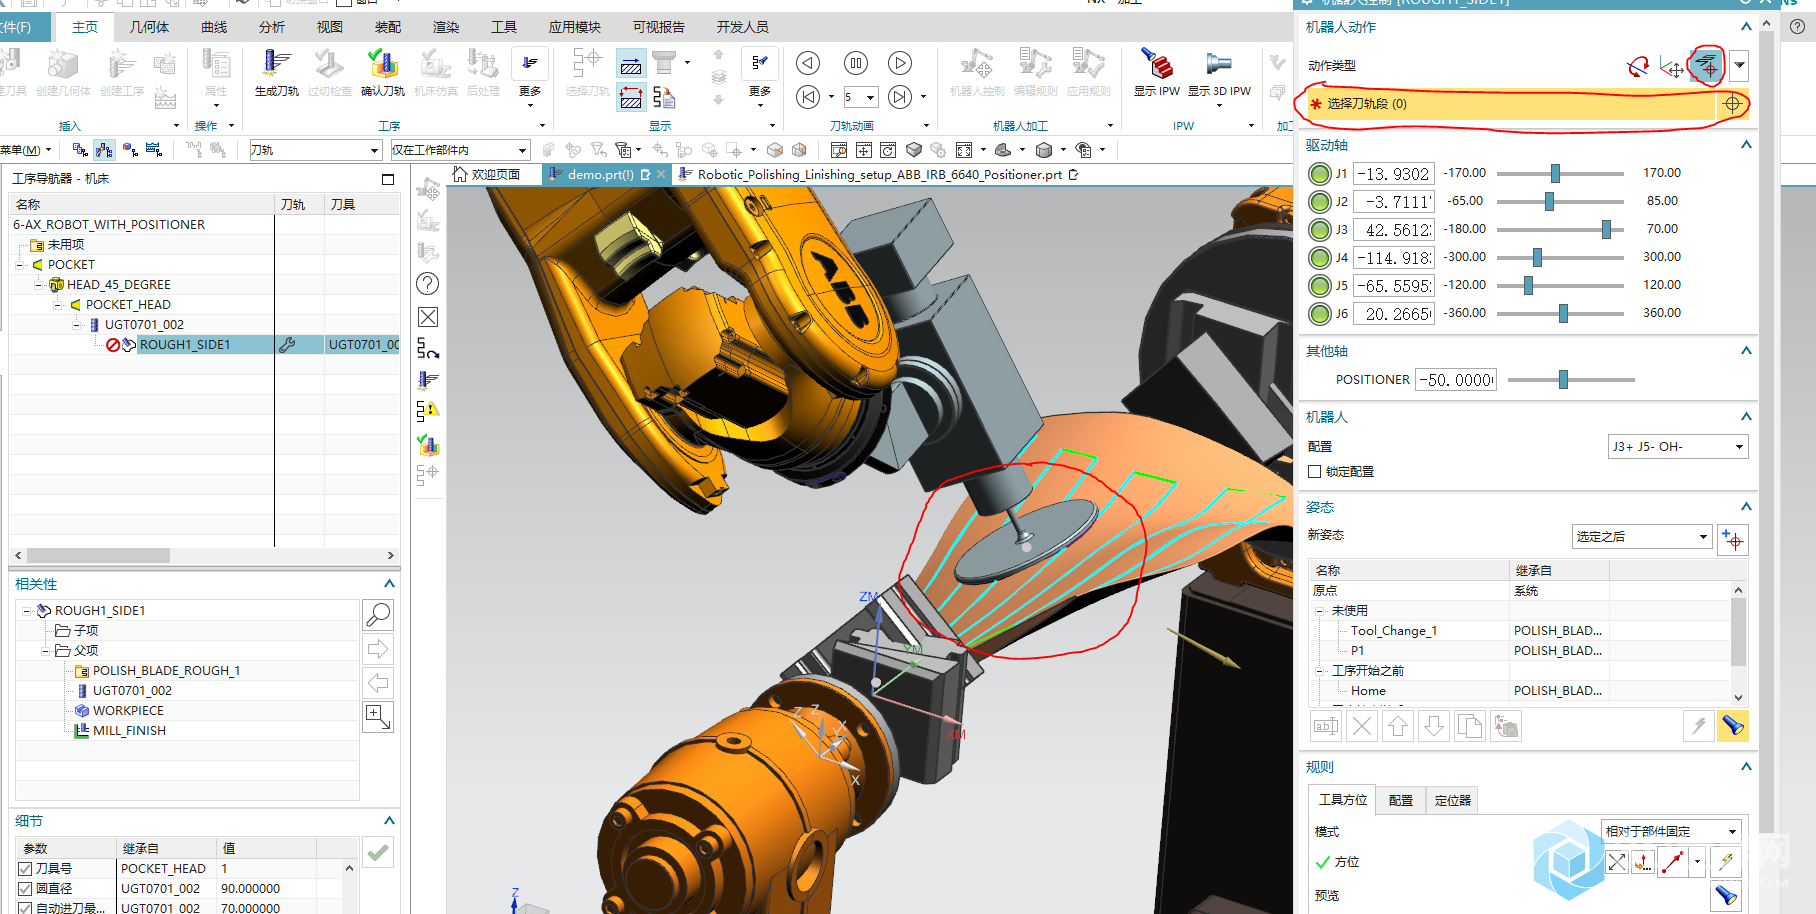1816x914 pixels.
Task: Open the 模式 dropdown 相对于部件固定
Action: click(1671, 831)
